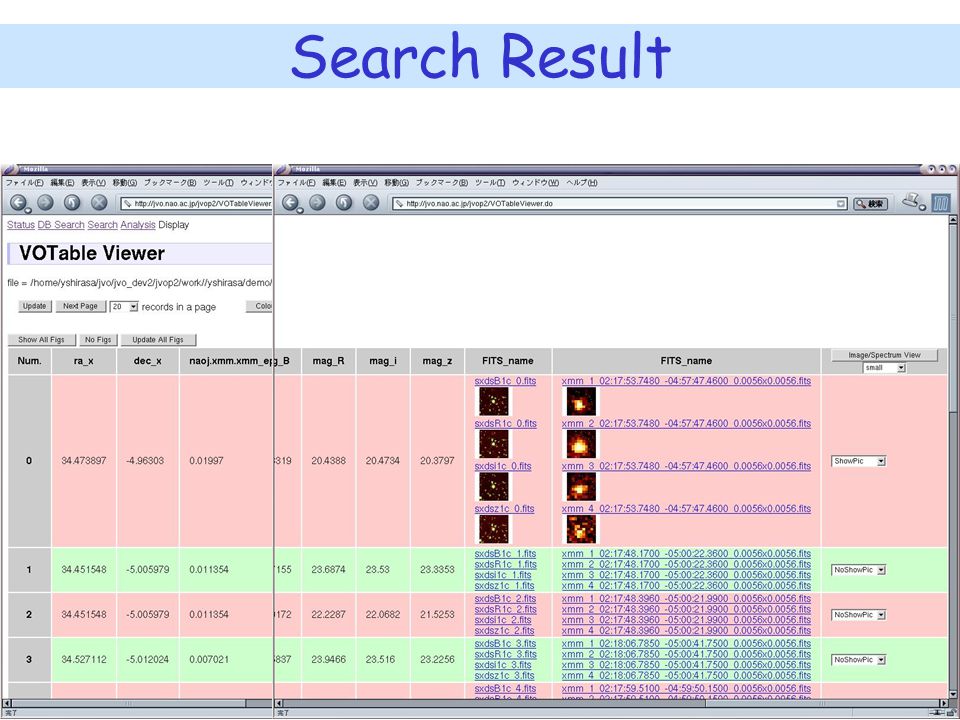Open the small image size dropdown

pos(884,367)
